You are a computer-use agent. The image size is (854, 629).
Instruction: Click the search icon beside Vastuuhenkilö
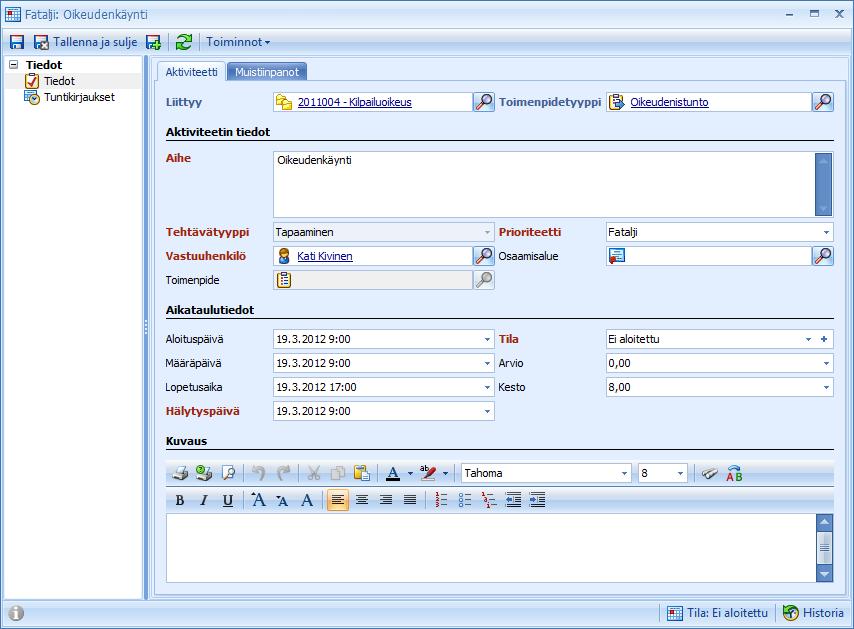tap(484, 256)
